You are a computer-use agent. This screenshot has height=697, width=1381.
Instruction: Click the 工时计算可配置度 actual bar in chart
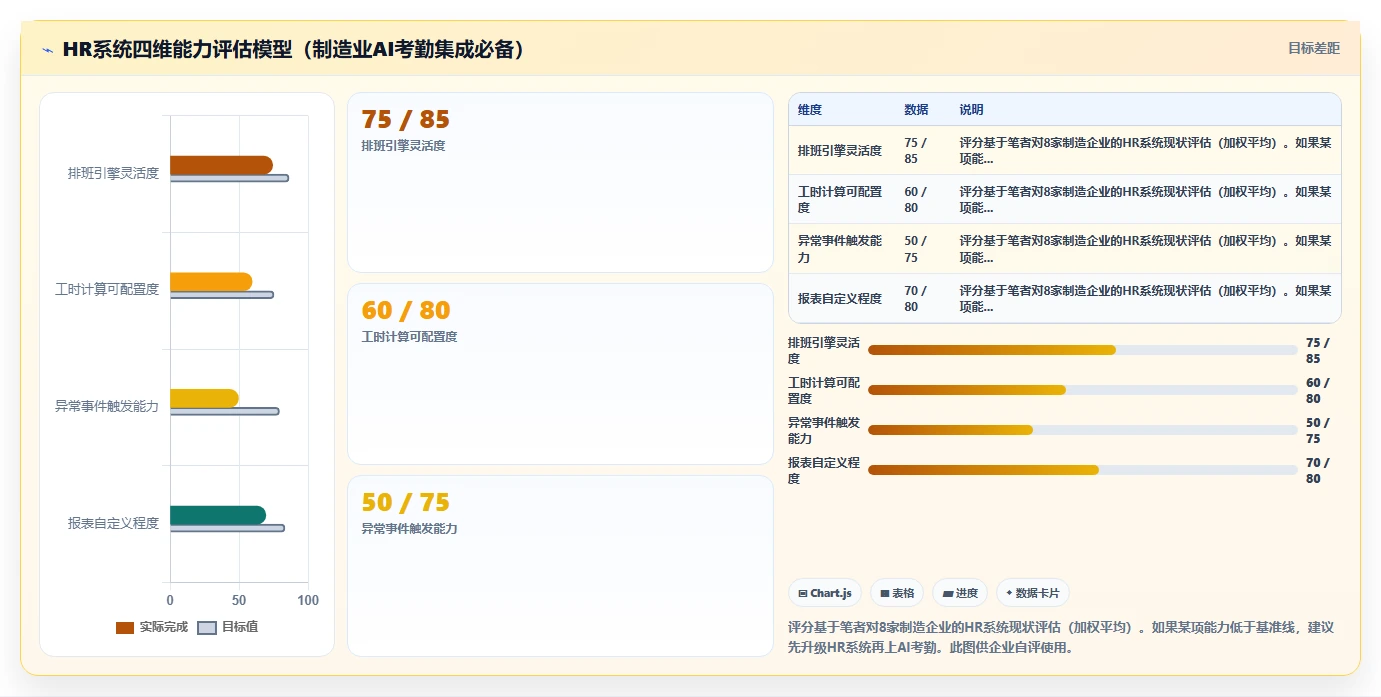pos(211,282)
